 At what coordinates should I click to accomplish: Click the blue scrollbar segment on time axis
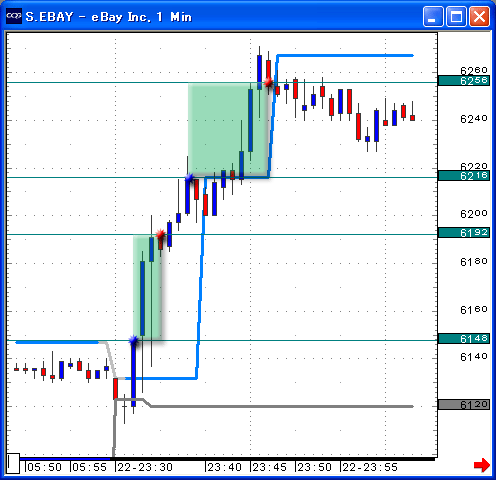(x=66, y=459)
